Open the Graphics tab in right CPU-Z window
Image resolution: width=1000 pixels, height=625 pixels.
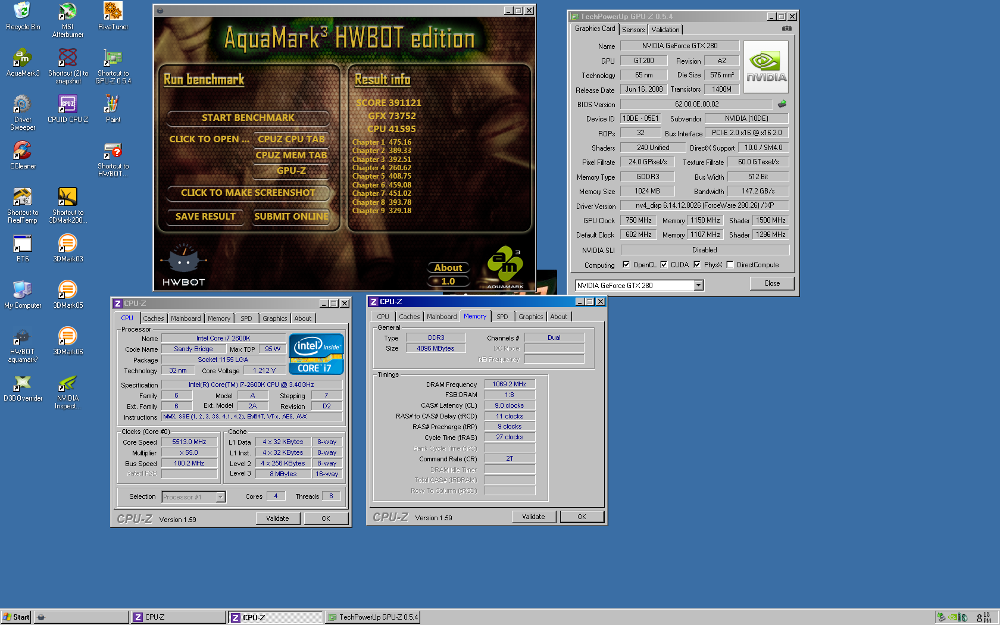coord(531,316)
